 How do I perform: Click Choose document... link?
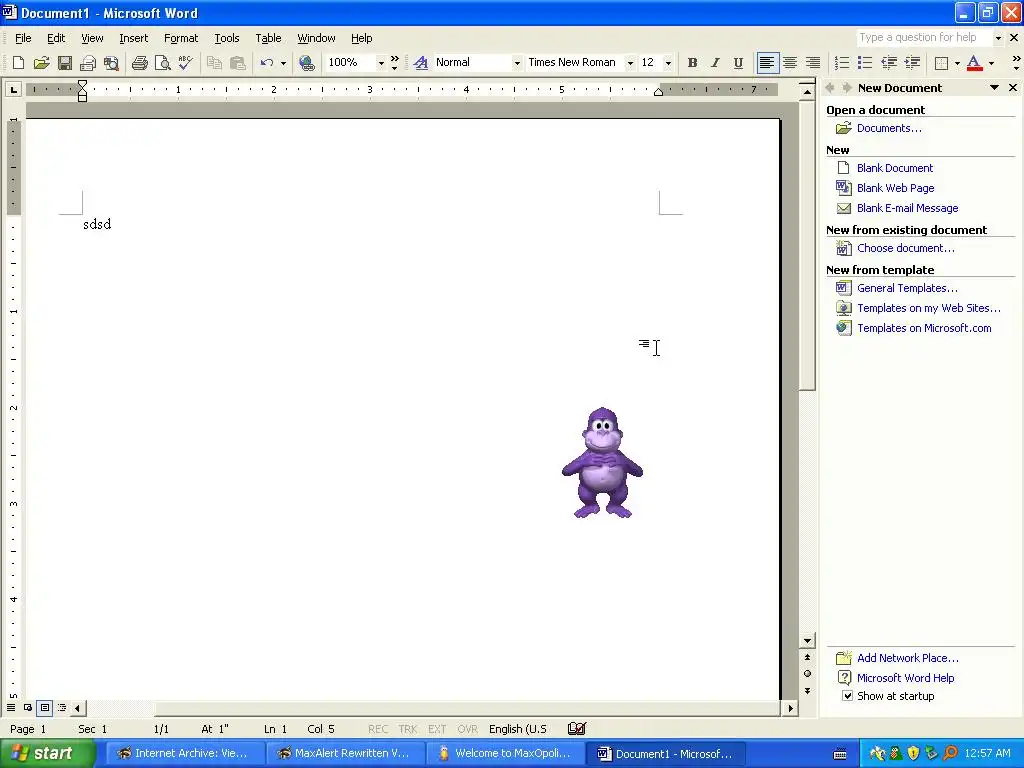[x=905, y=248]
